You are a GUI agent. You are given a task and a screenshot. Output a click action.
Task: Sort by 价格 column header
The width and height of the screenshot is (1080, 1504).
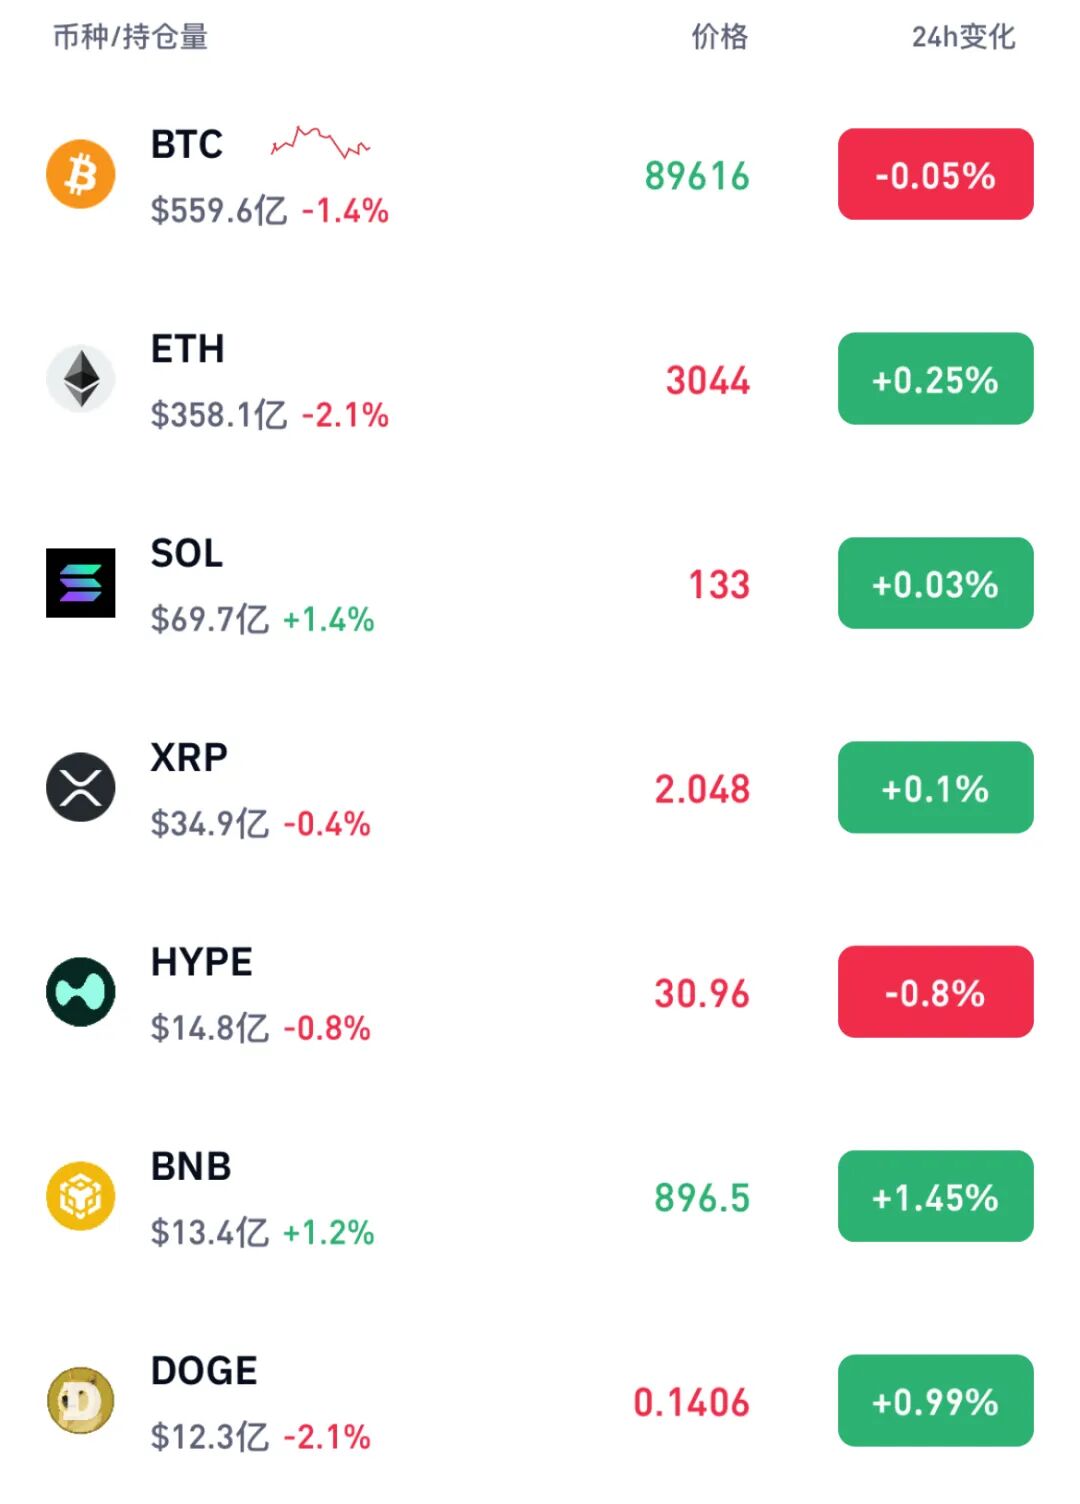tap(720, 37)
